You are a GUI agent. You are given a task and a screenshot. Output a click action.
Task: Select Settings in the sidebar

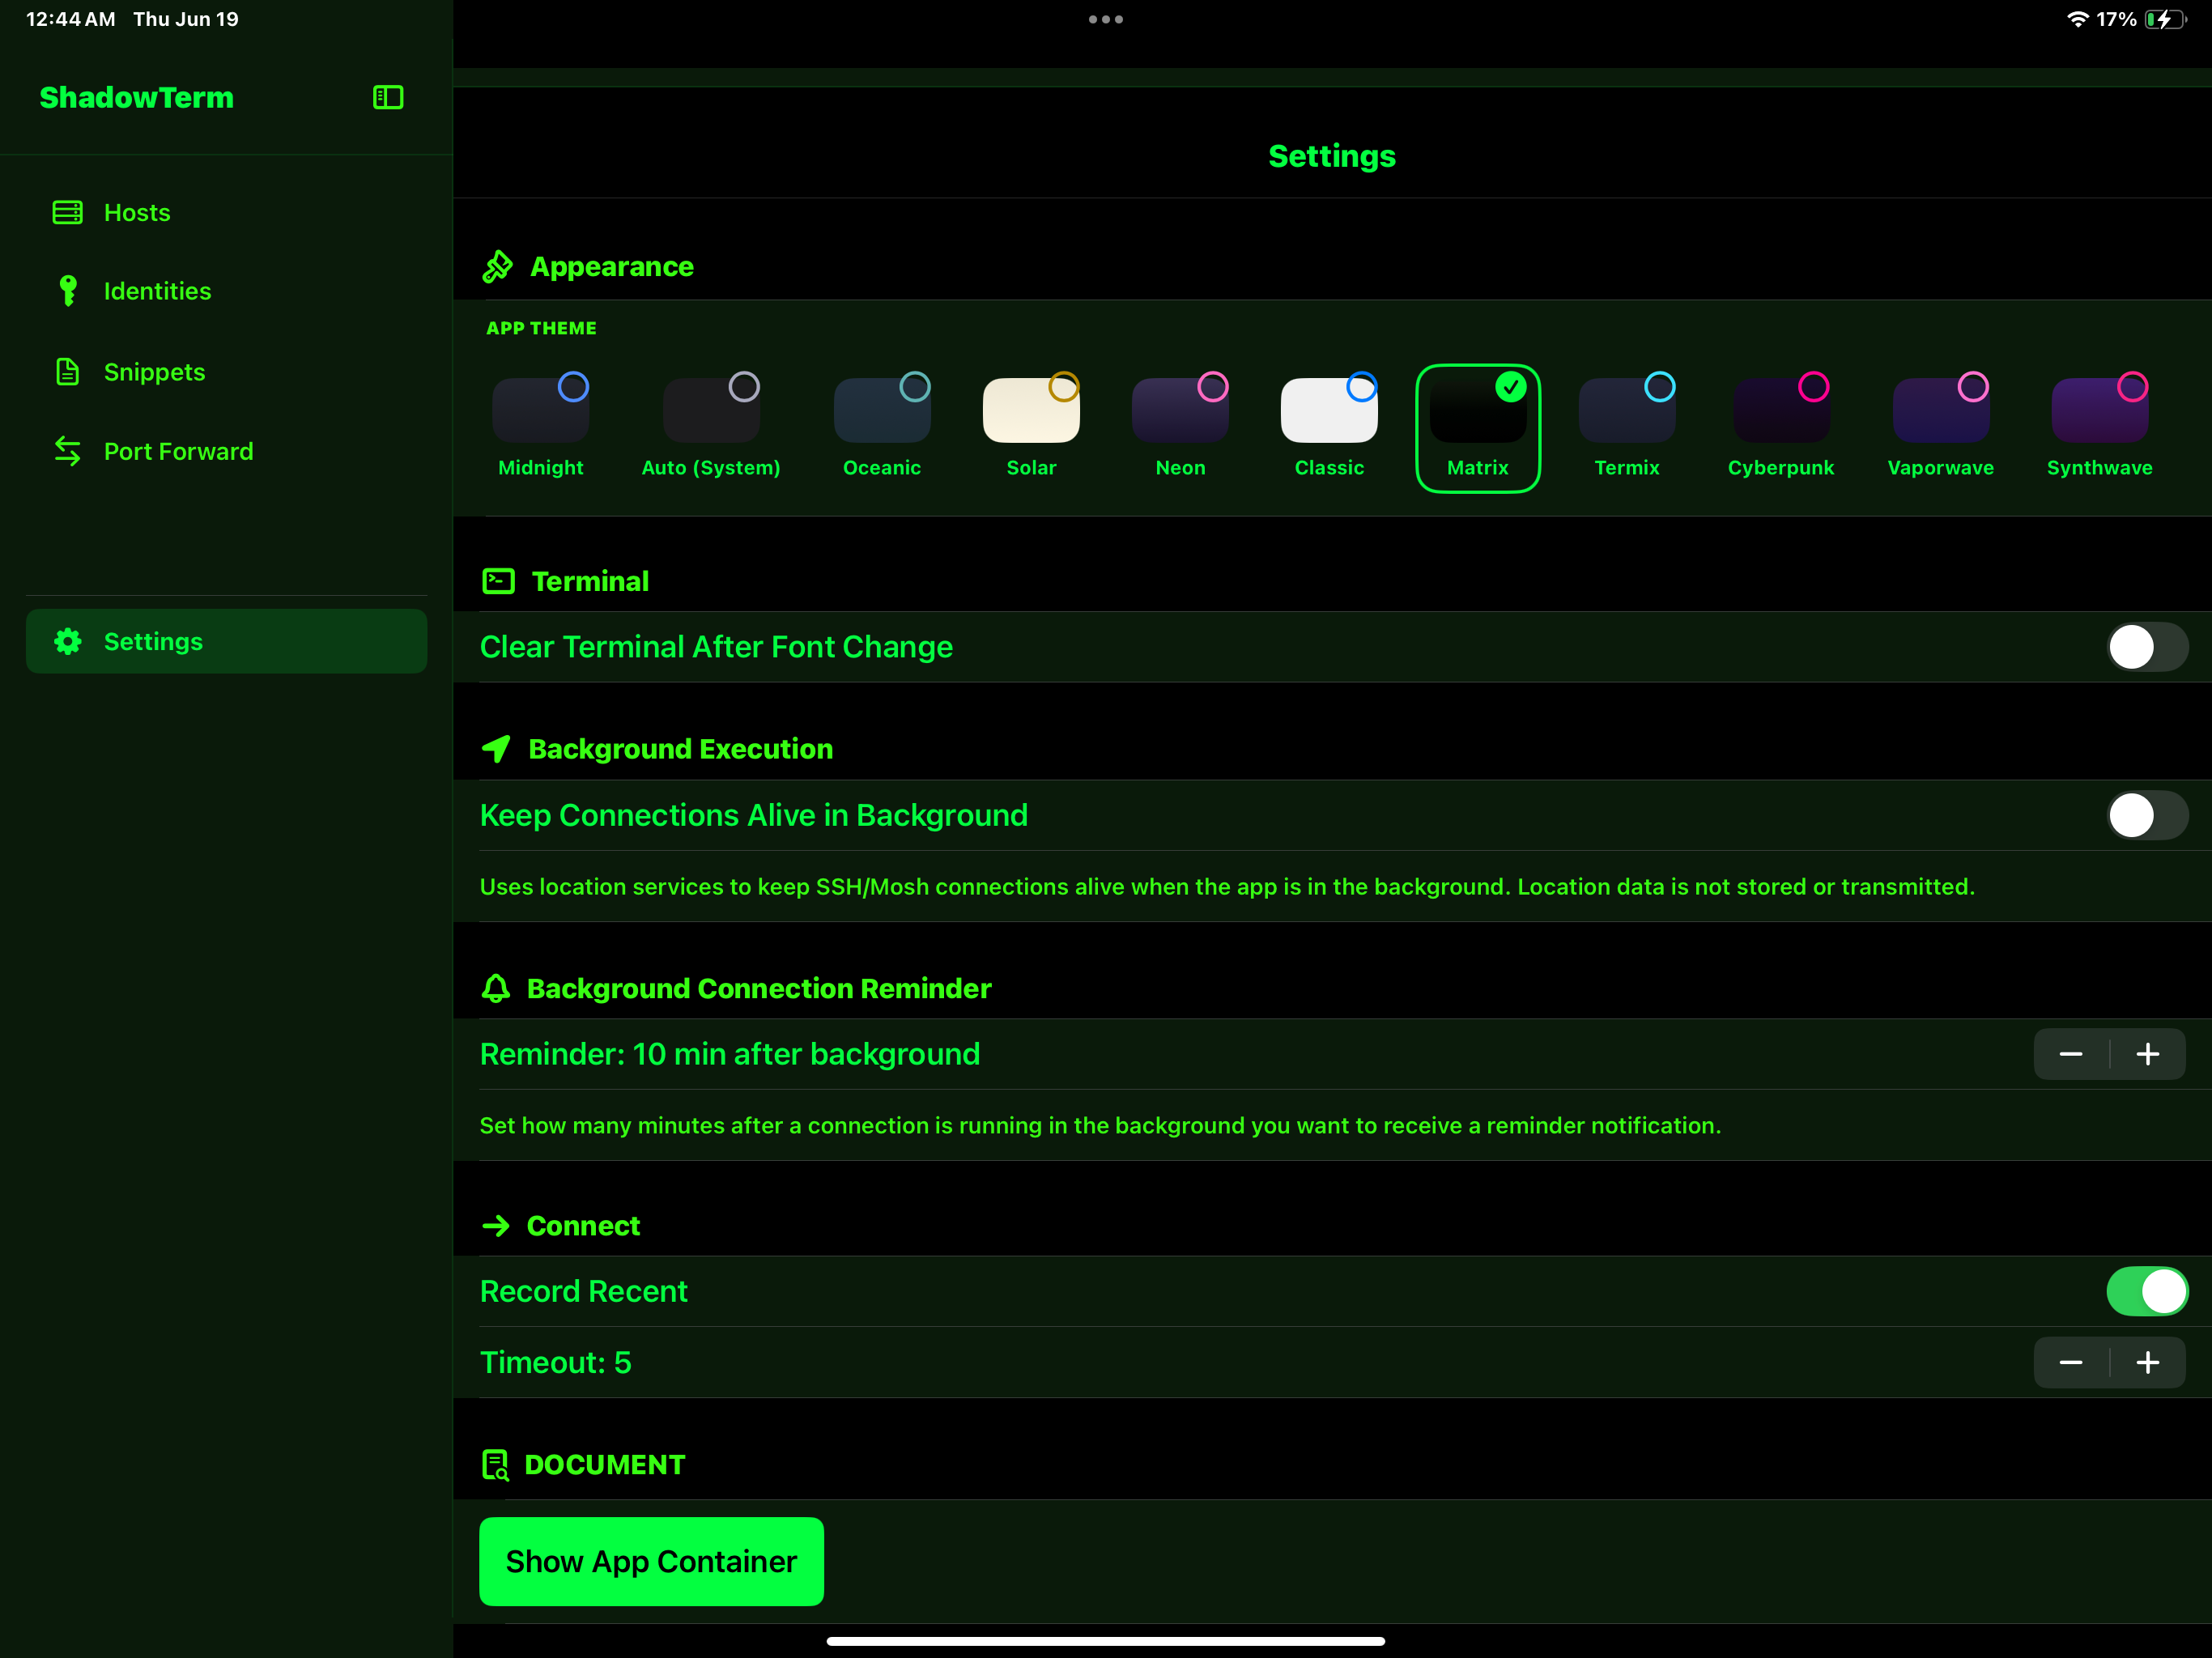coord(227,642)
